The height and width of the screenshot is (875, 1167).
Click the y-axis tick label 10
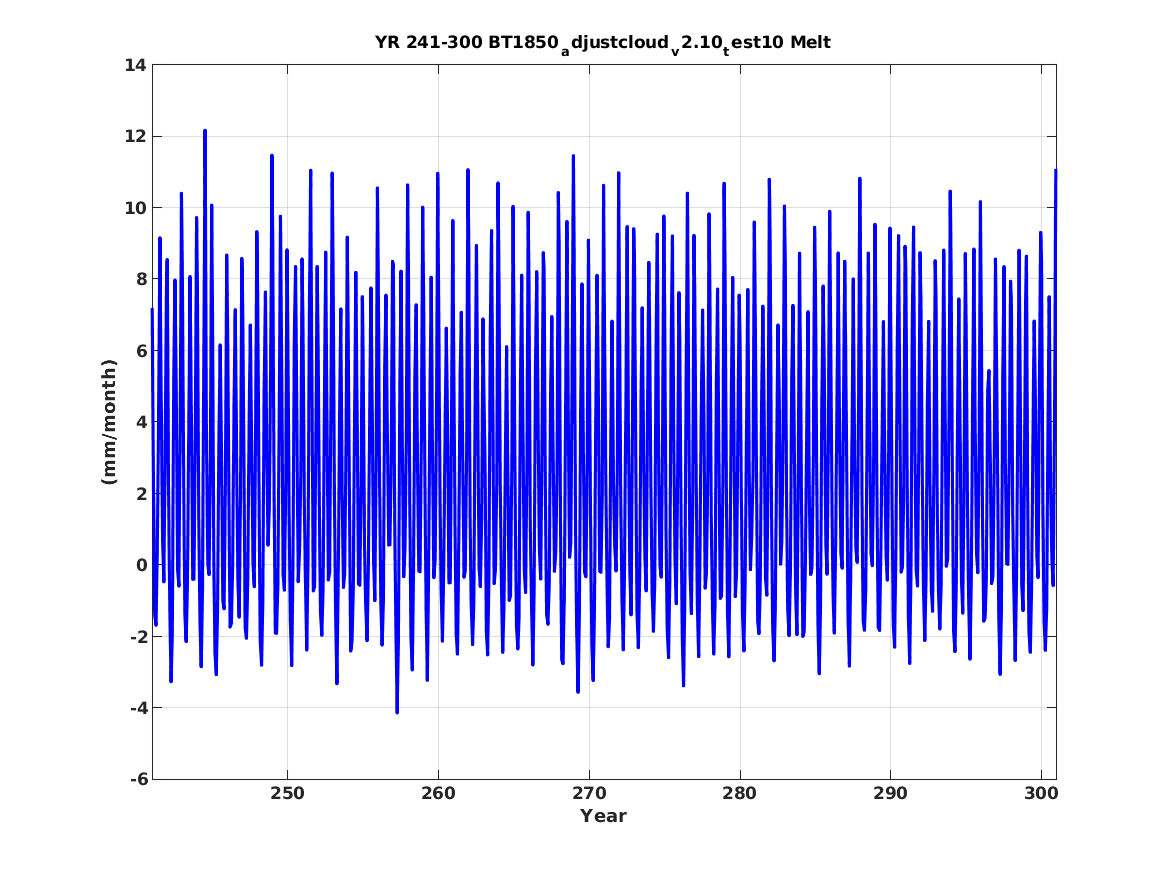tap(136, 208)
